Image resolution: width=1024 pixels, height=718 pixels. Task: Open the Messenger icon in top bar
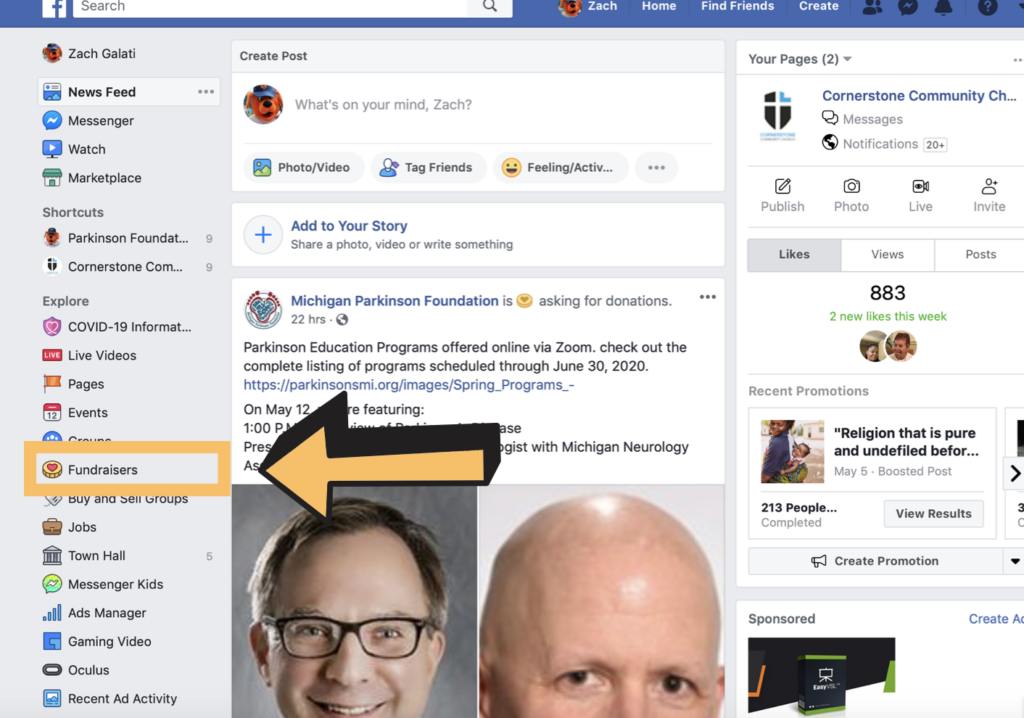coord(908,7)
